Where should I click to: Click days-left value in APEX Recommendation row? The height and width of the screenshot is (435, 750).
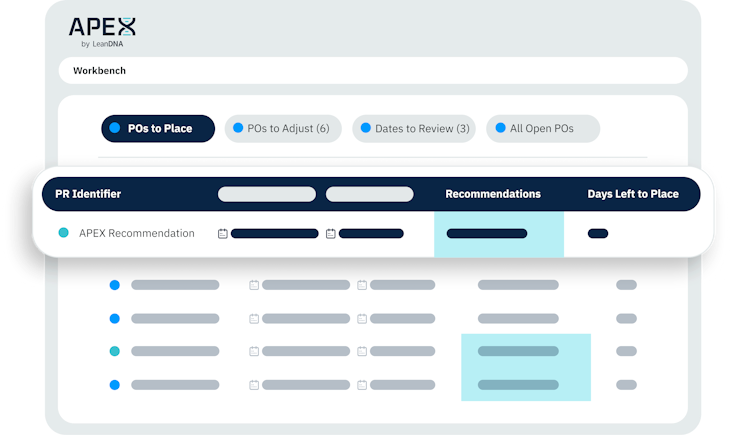[x=598, y=234]
